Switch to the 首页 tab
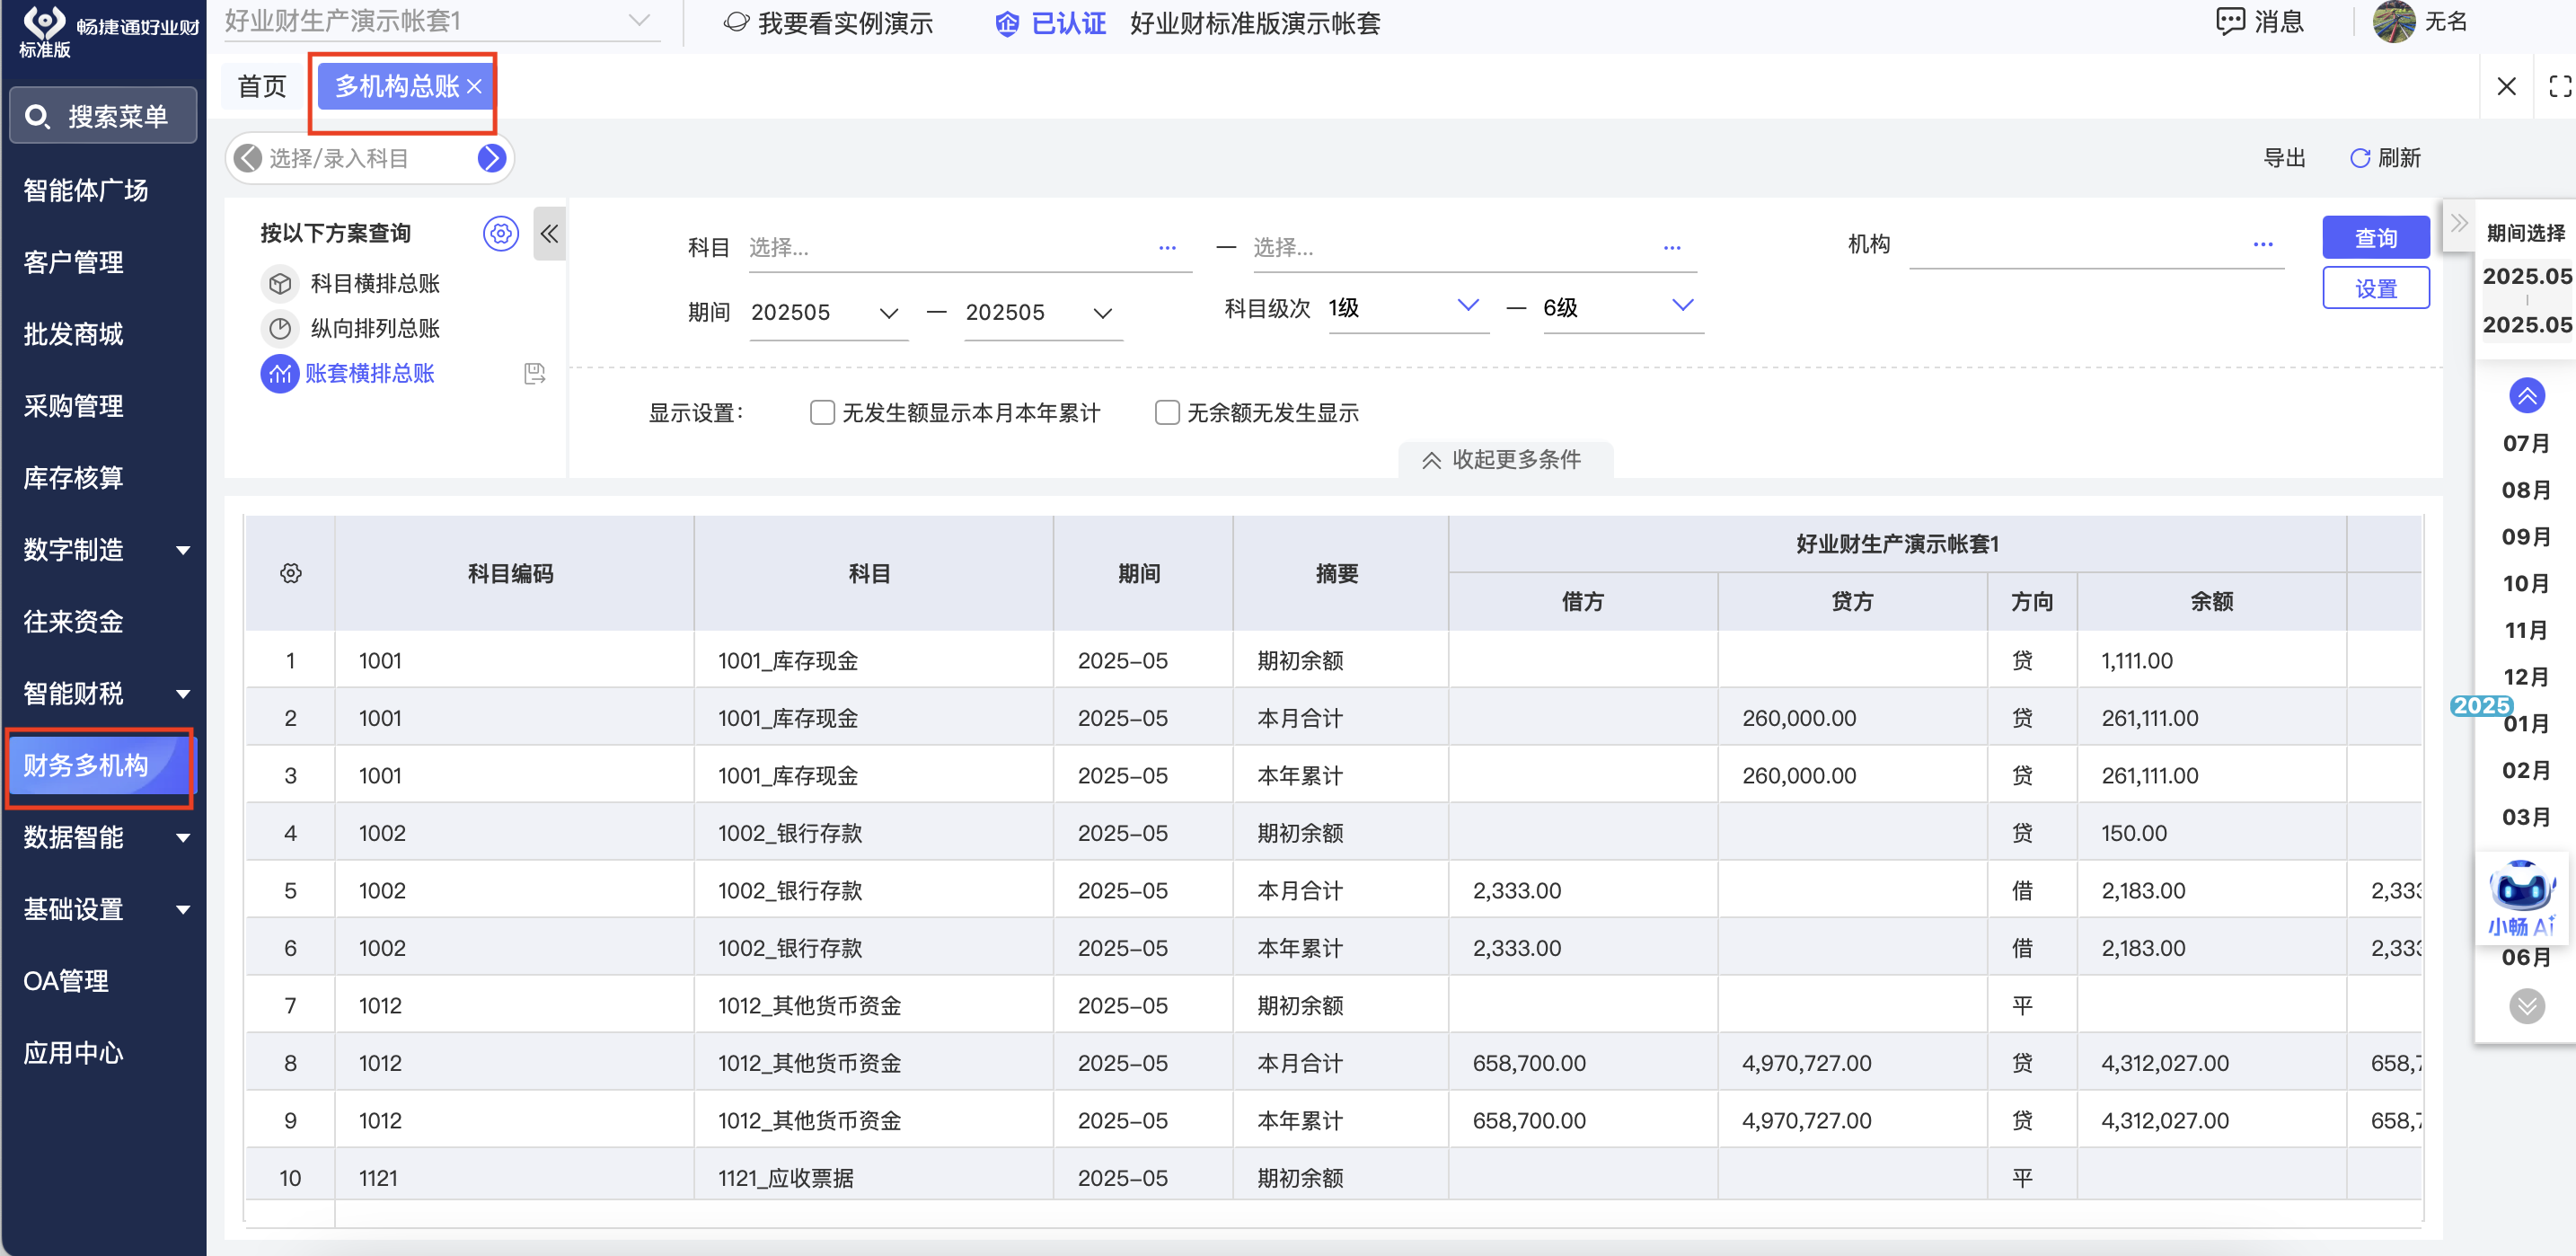Image resolution: width=2576 pixels, height=1256 pixels. click(262, 86)
